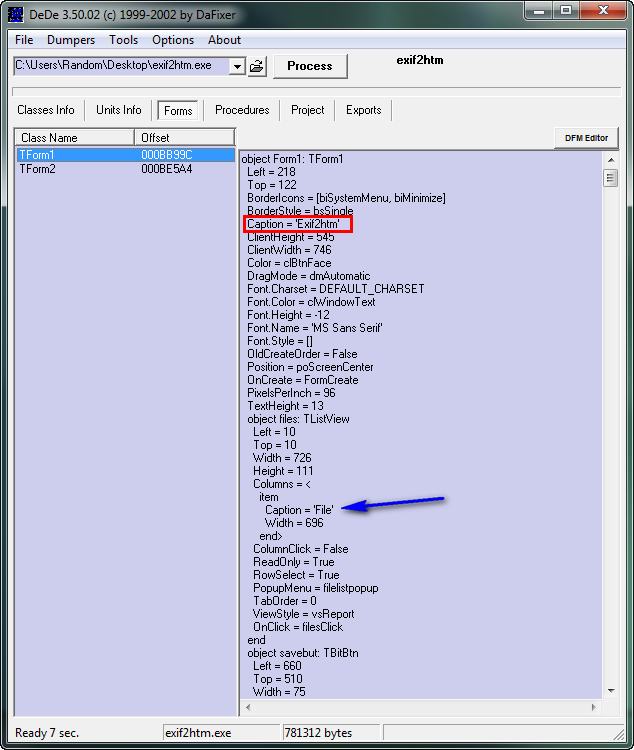Click the line "ColumnClick = False"
The image size is (634, 750).
300,549
